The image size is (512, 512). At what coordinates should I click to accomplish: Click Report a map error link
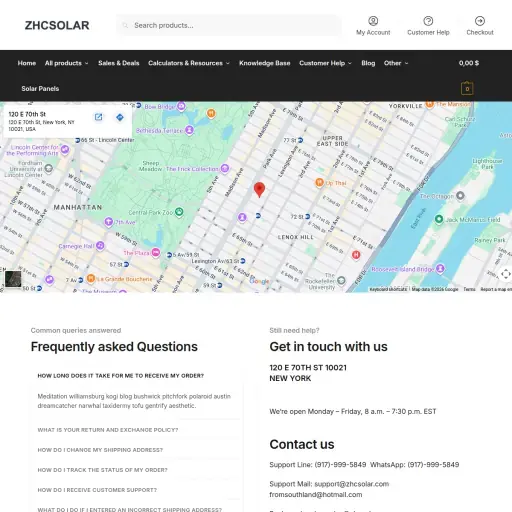point(496,289)
